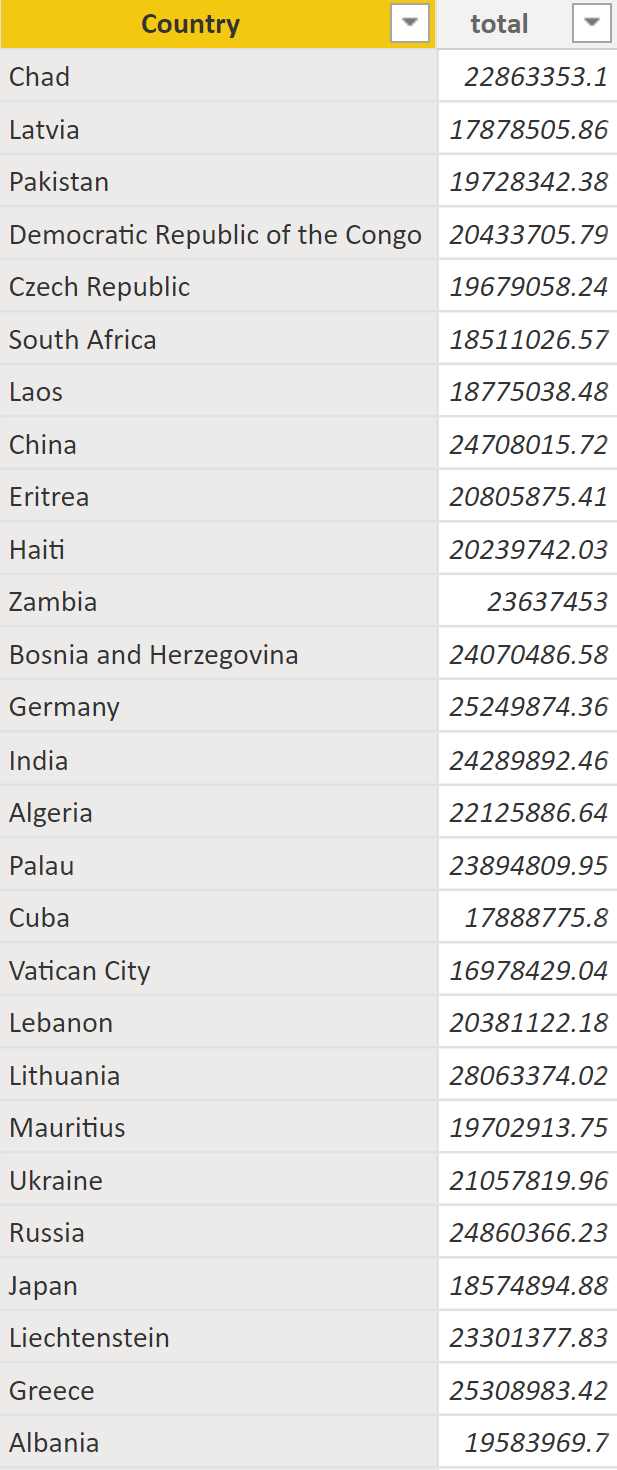Click the South Africa cell
The width and height of the screenshot is (617, 1470).
[83, 340]
